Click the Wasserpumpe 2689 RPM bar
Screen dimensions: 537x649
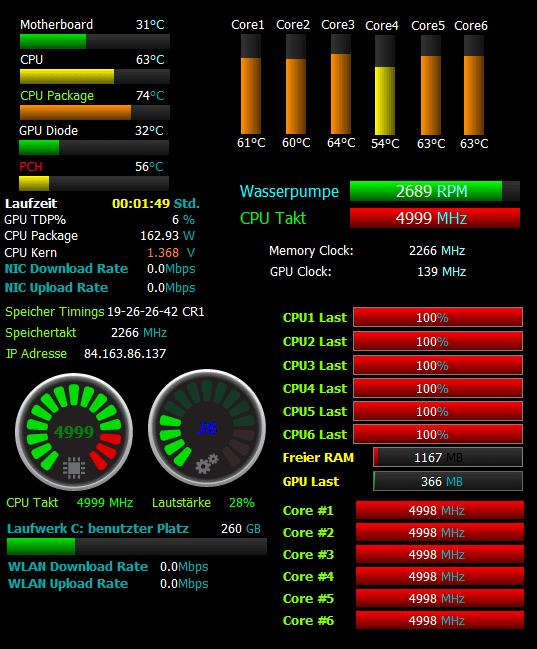(x=435, y=191)
